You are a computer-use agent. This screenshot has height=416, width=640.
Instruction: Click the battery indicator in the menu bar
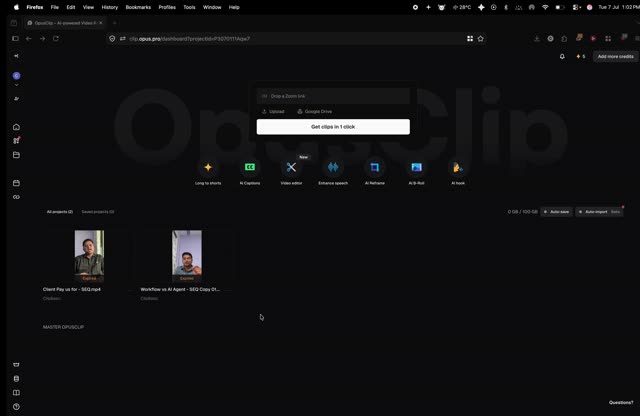tap(560, 7)
